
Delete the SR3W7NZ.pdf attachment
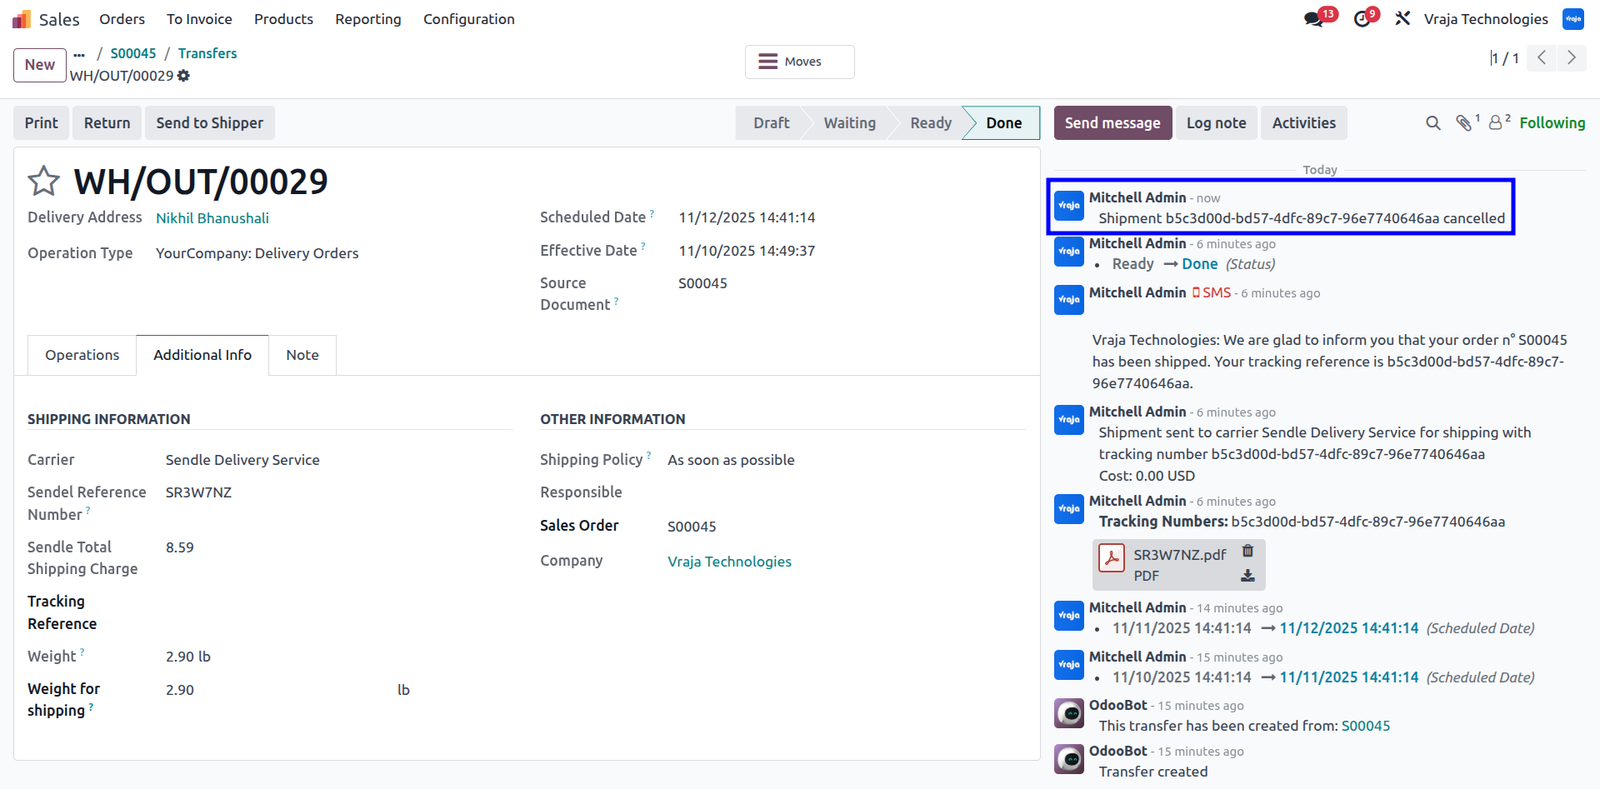[1248, 551]
